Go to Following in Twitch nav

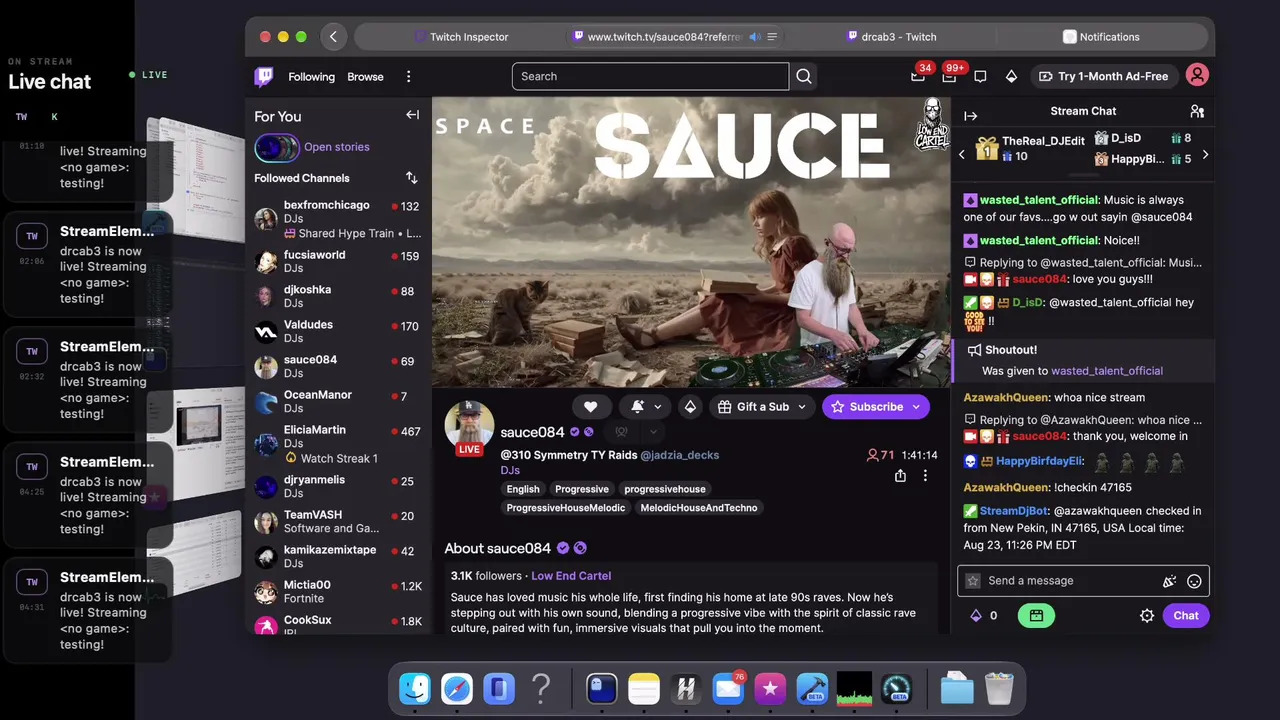coord(311,77)
